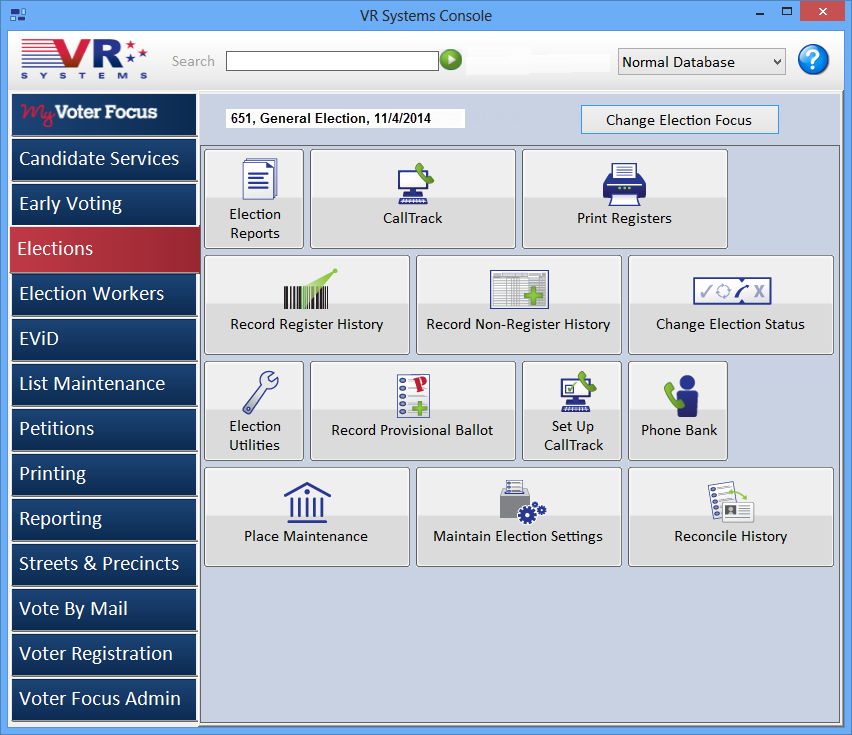Maximize the VR Systems Console window

tap(787, 12)
